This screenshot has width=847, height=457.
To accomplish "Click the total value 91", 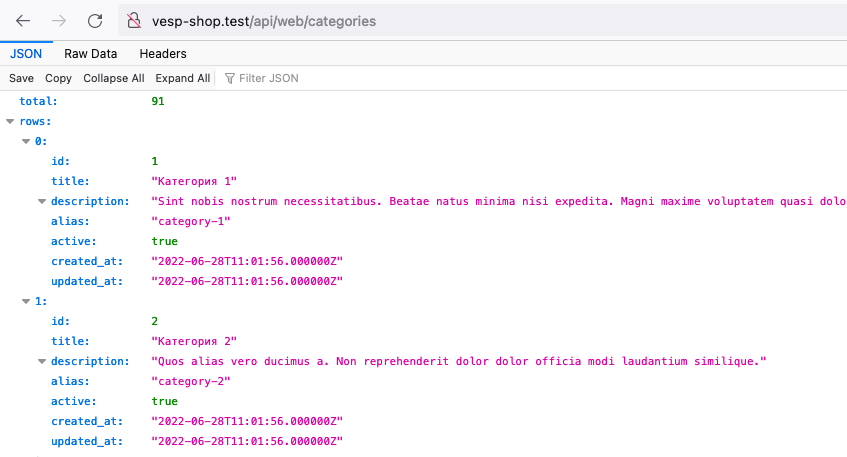I will 158,101.
